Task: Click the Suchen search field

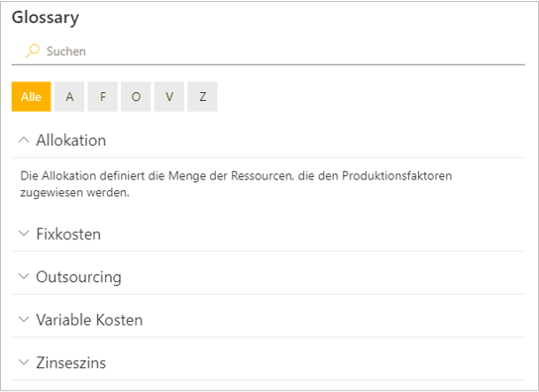Action: pyautogui.click(x=268, y=51)
